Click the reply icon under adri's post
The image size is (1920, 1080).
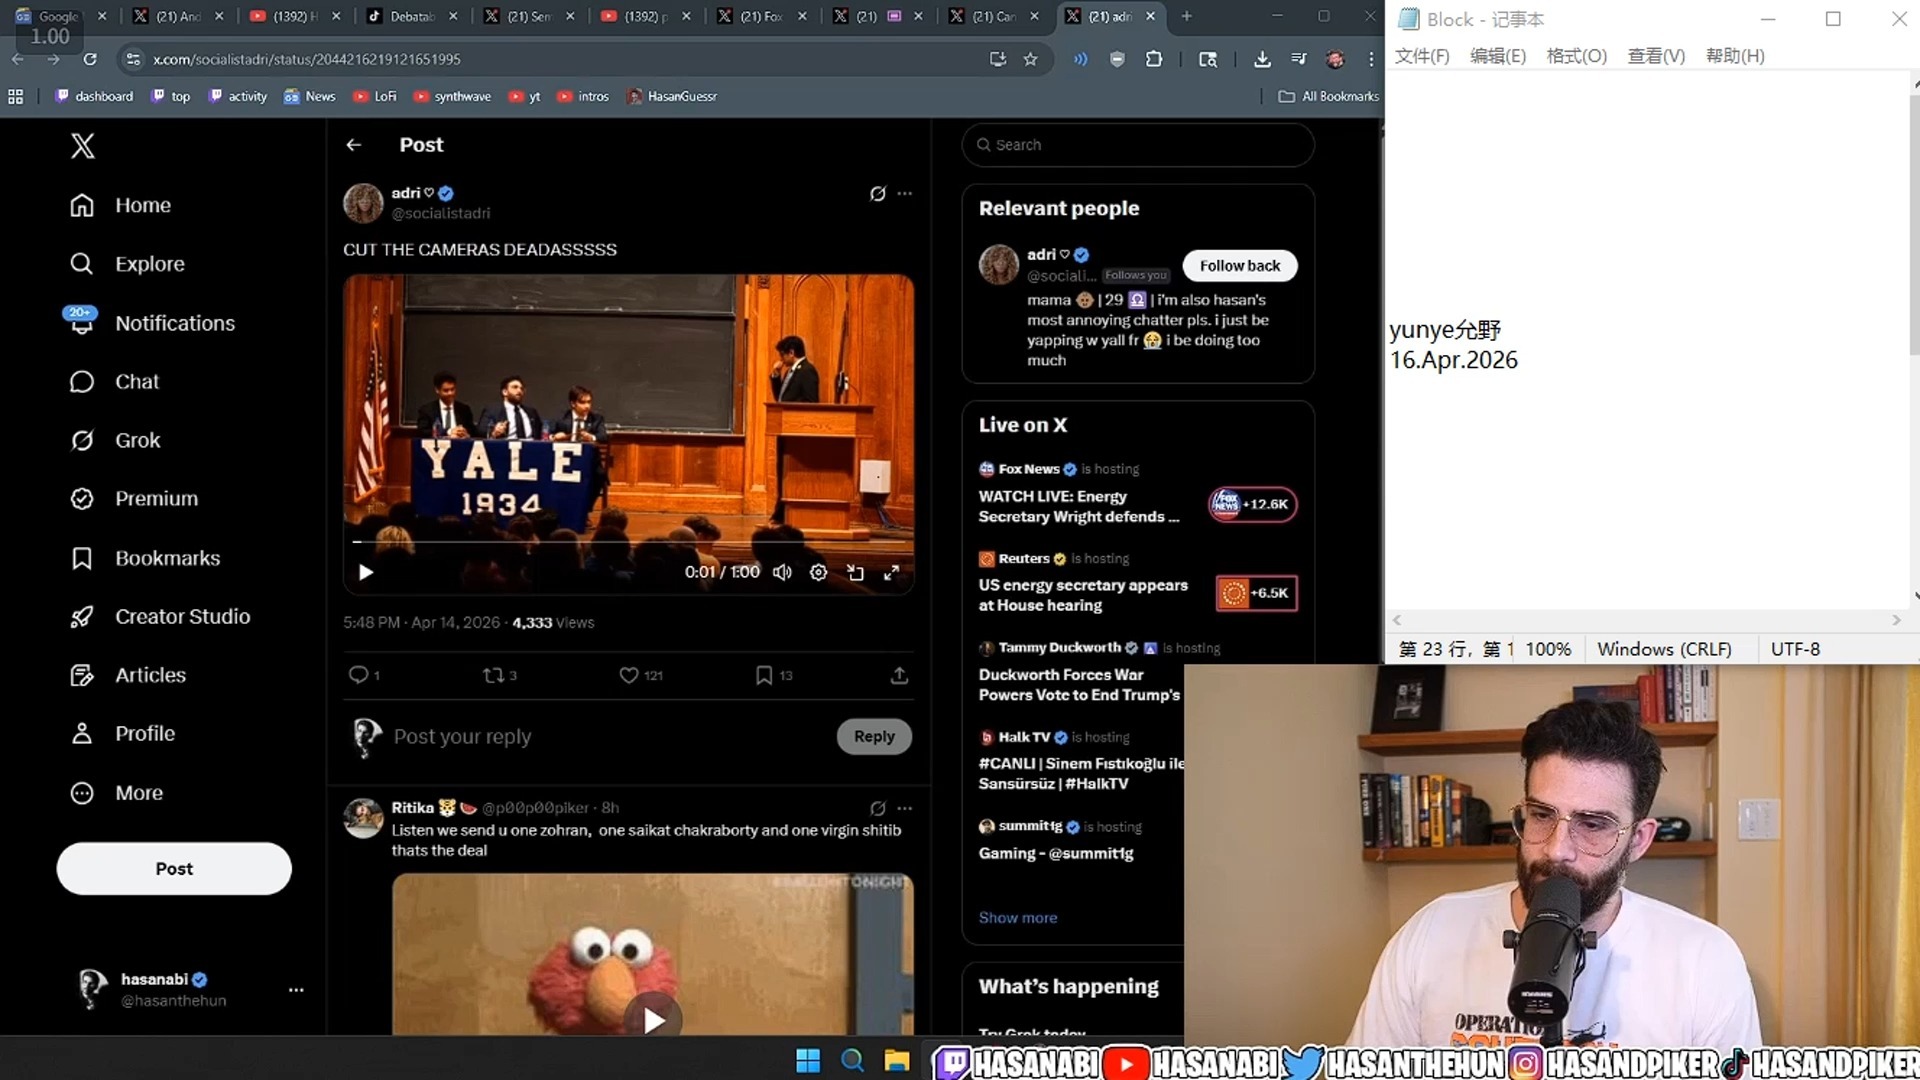pyautogui.click(x=363, y=675)
